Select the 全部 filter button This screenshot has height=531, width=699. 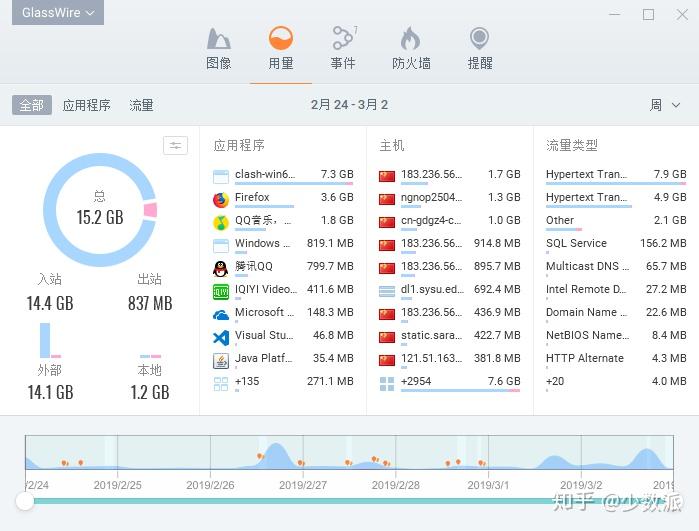point(32,105)
